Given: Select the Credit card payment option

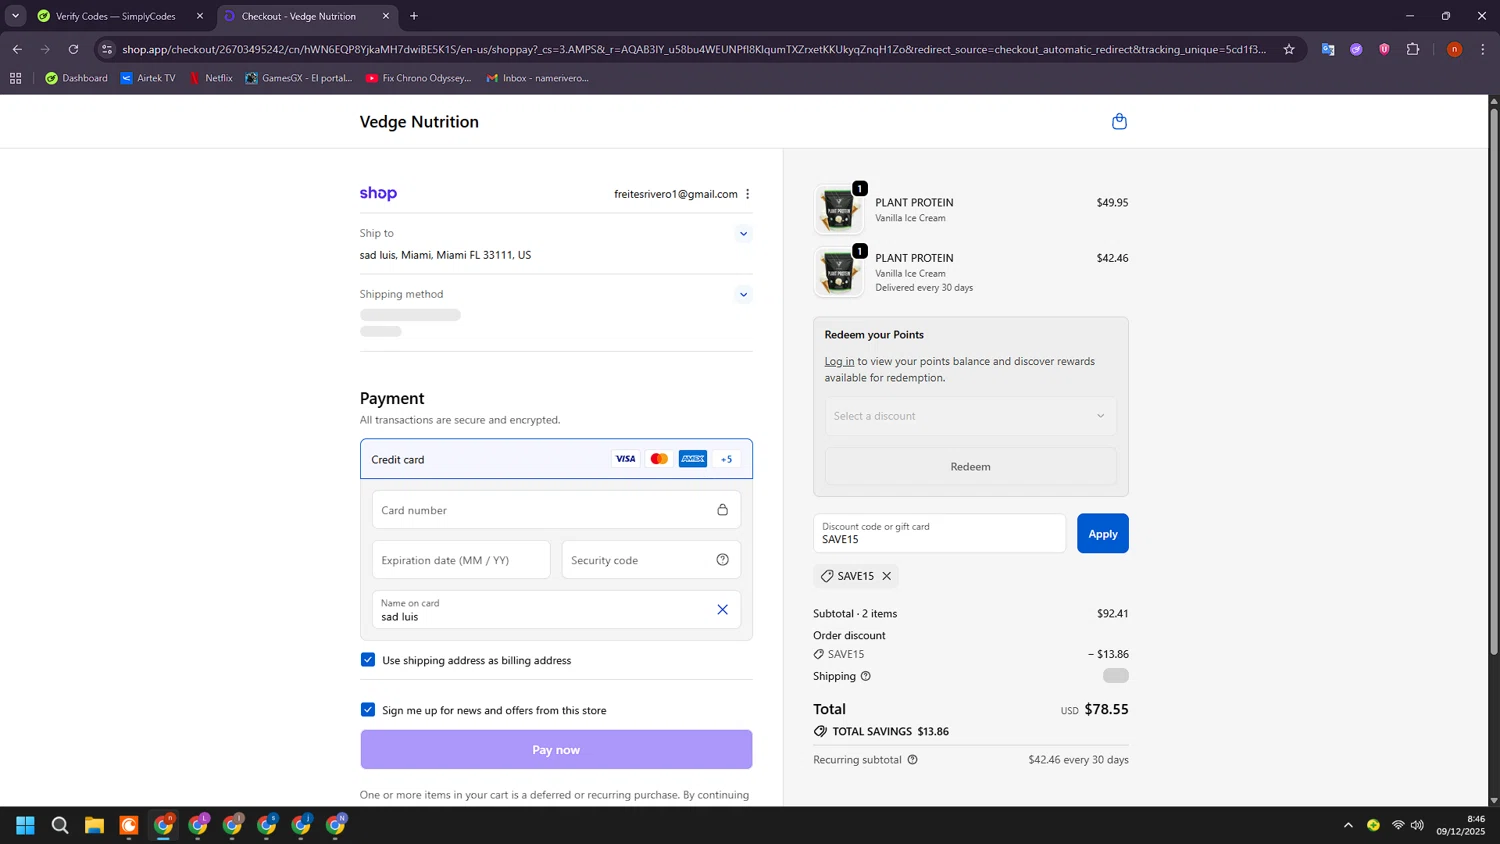Looking at the screenshot, I should [x=556, y=459].
